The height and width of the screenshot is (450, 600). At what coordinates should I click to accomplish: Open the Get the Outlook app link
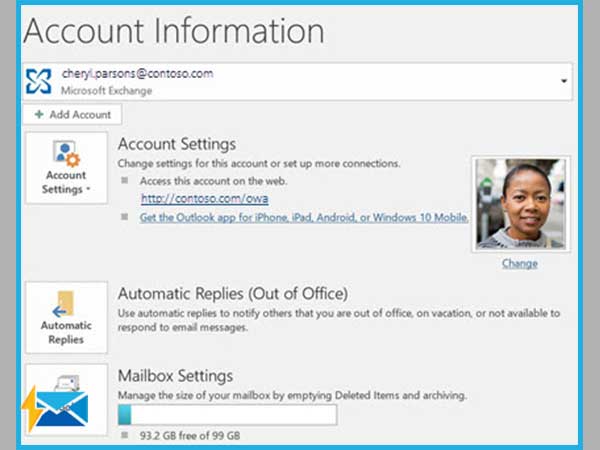click(x=304, y=217)
